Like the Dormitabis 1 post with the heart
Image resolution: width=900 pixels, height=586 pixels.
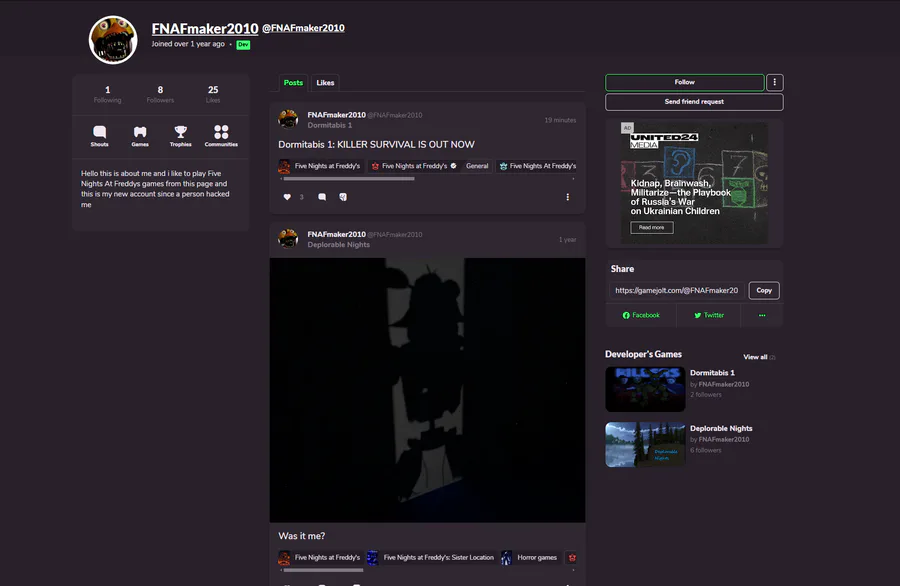point(287,197)
